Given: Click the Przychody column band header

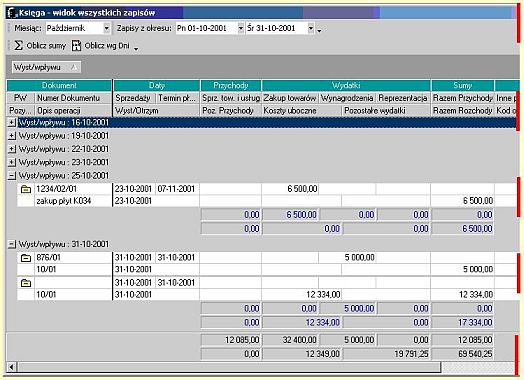Looking at the screenshot, I should (x=231, y=86).
